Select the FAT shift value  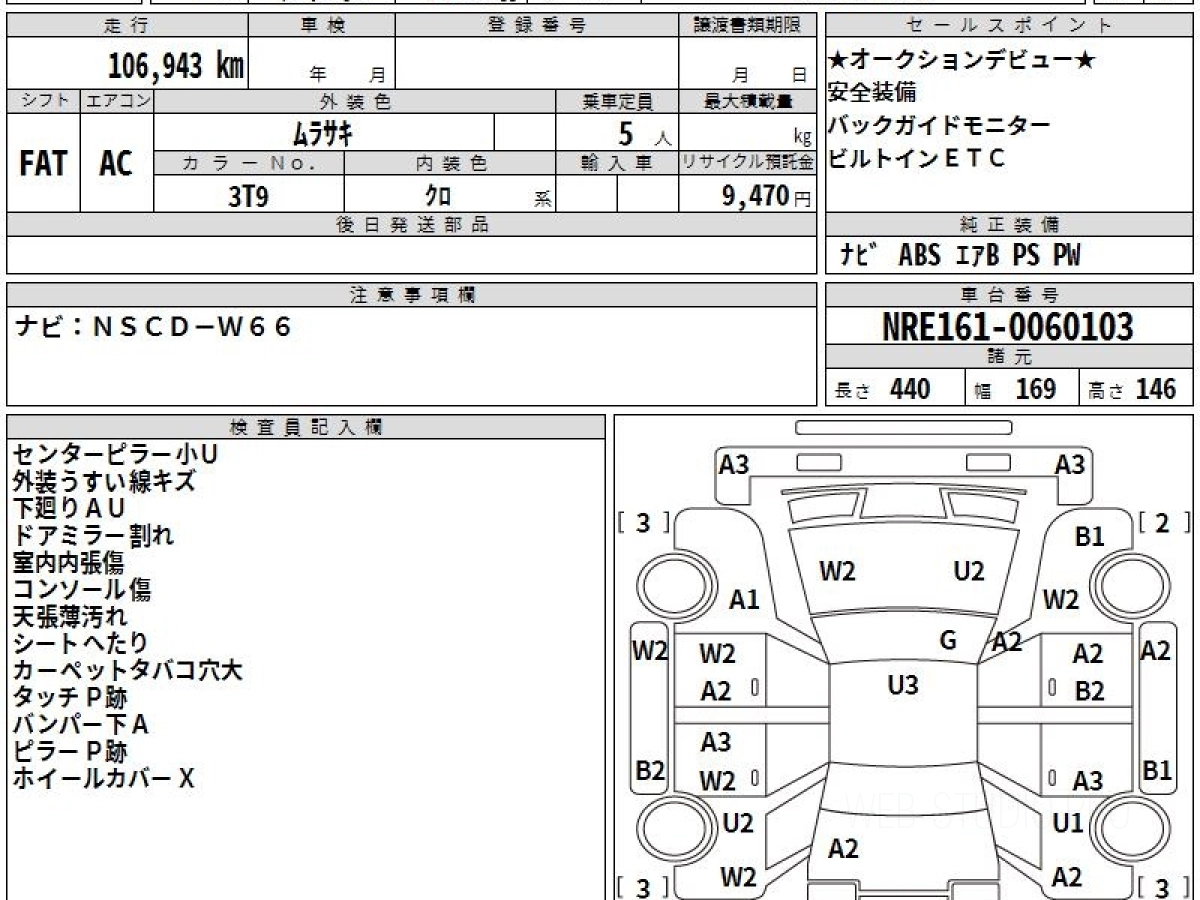pos(43,165)
